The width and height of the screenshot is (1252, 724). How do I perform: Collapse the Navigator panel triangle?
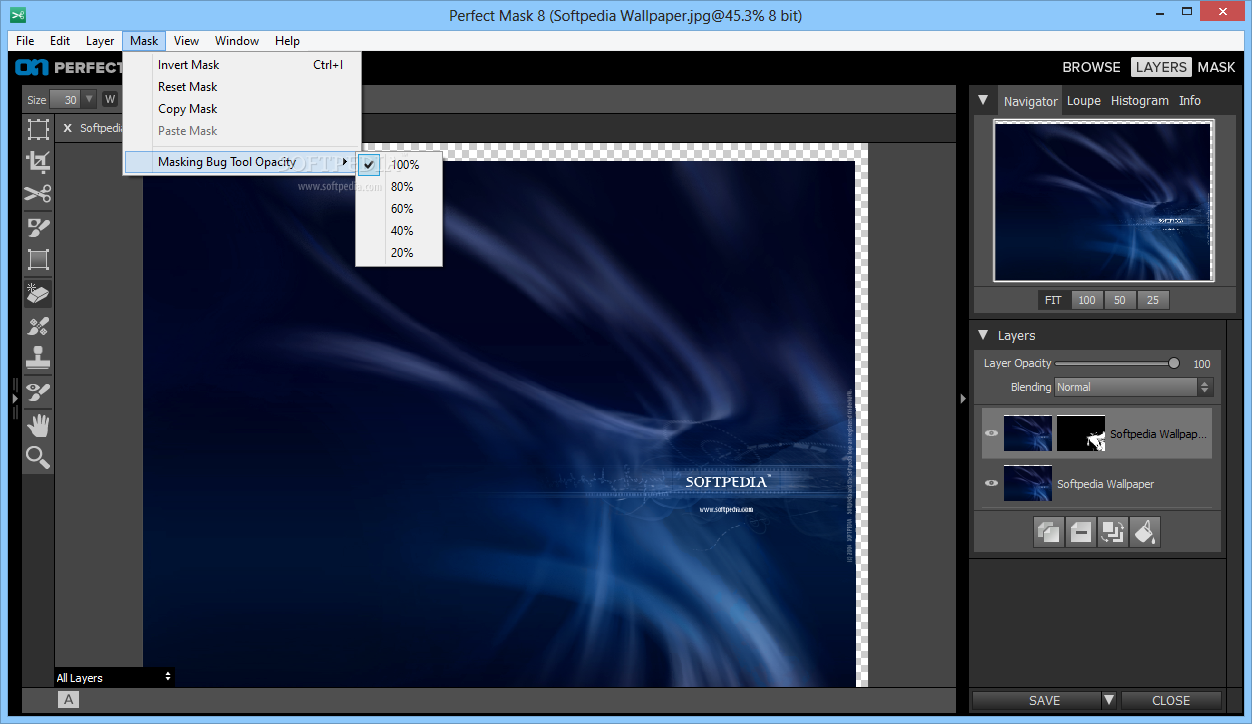point(983,100)
